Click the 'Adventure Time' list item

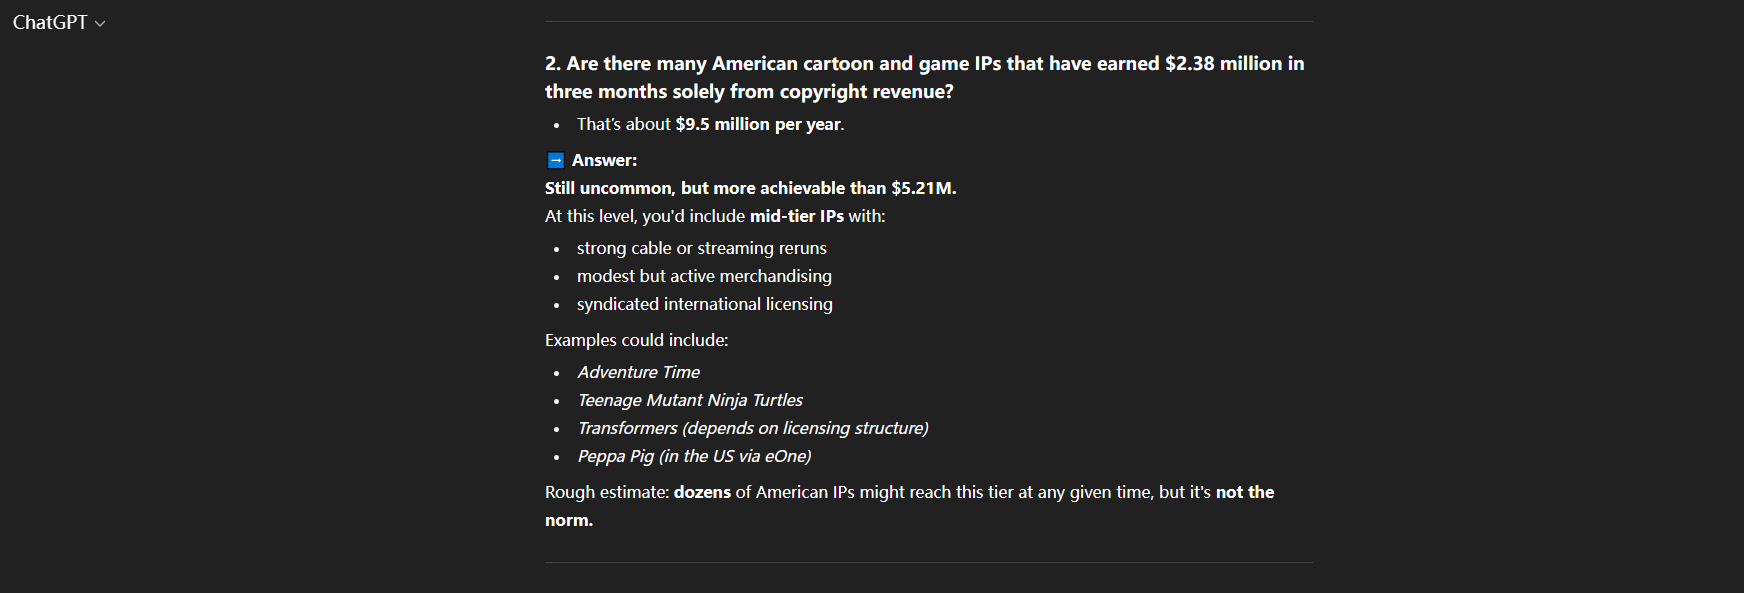point(638,372)
